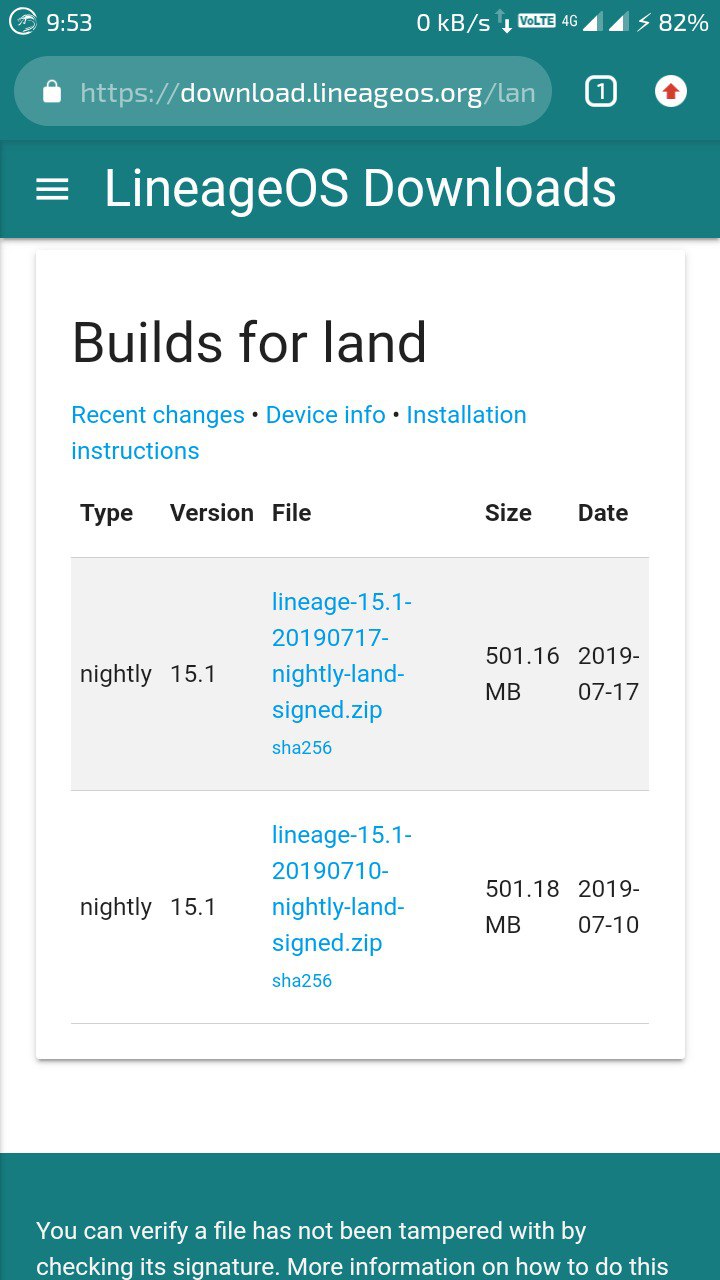Open the Device info link

(326, 415)
